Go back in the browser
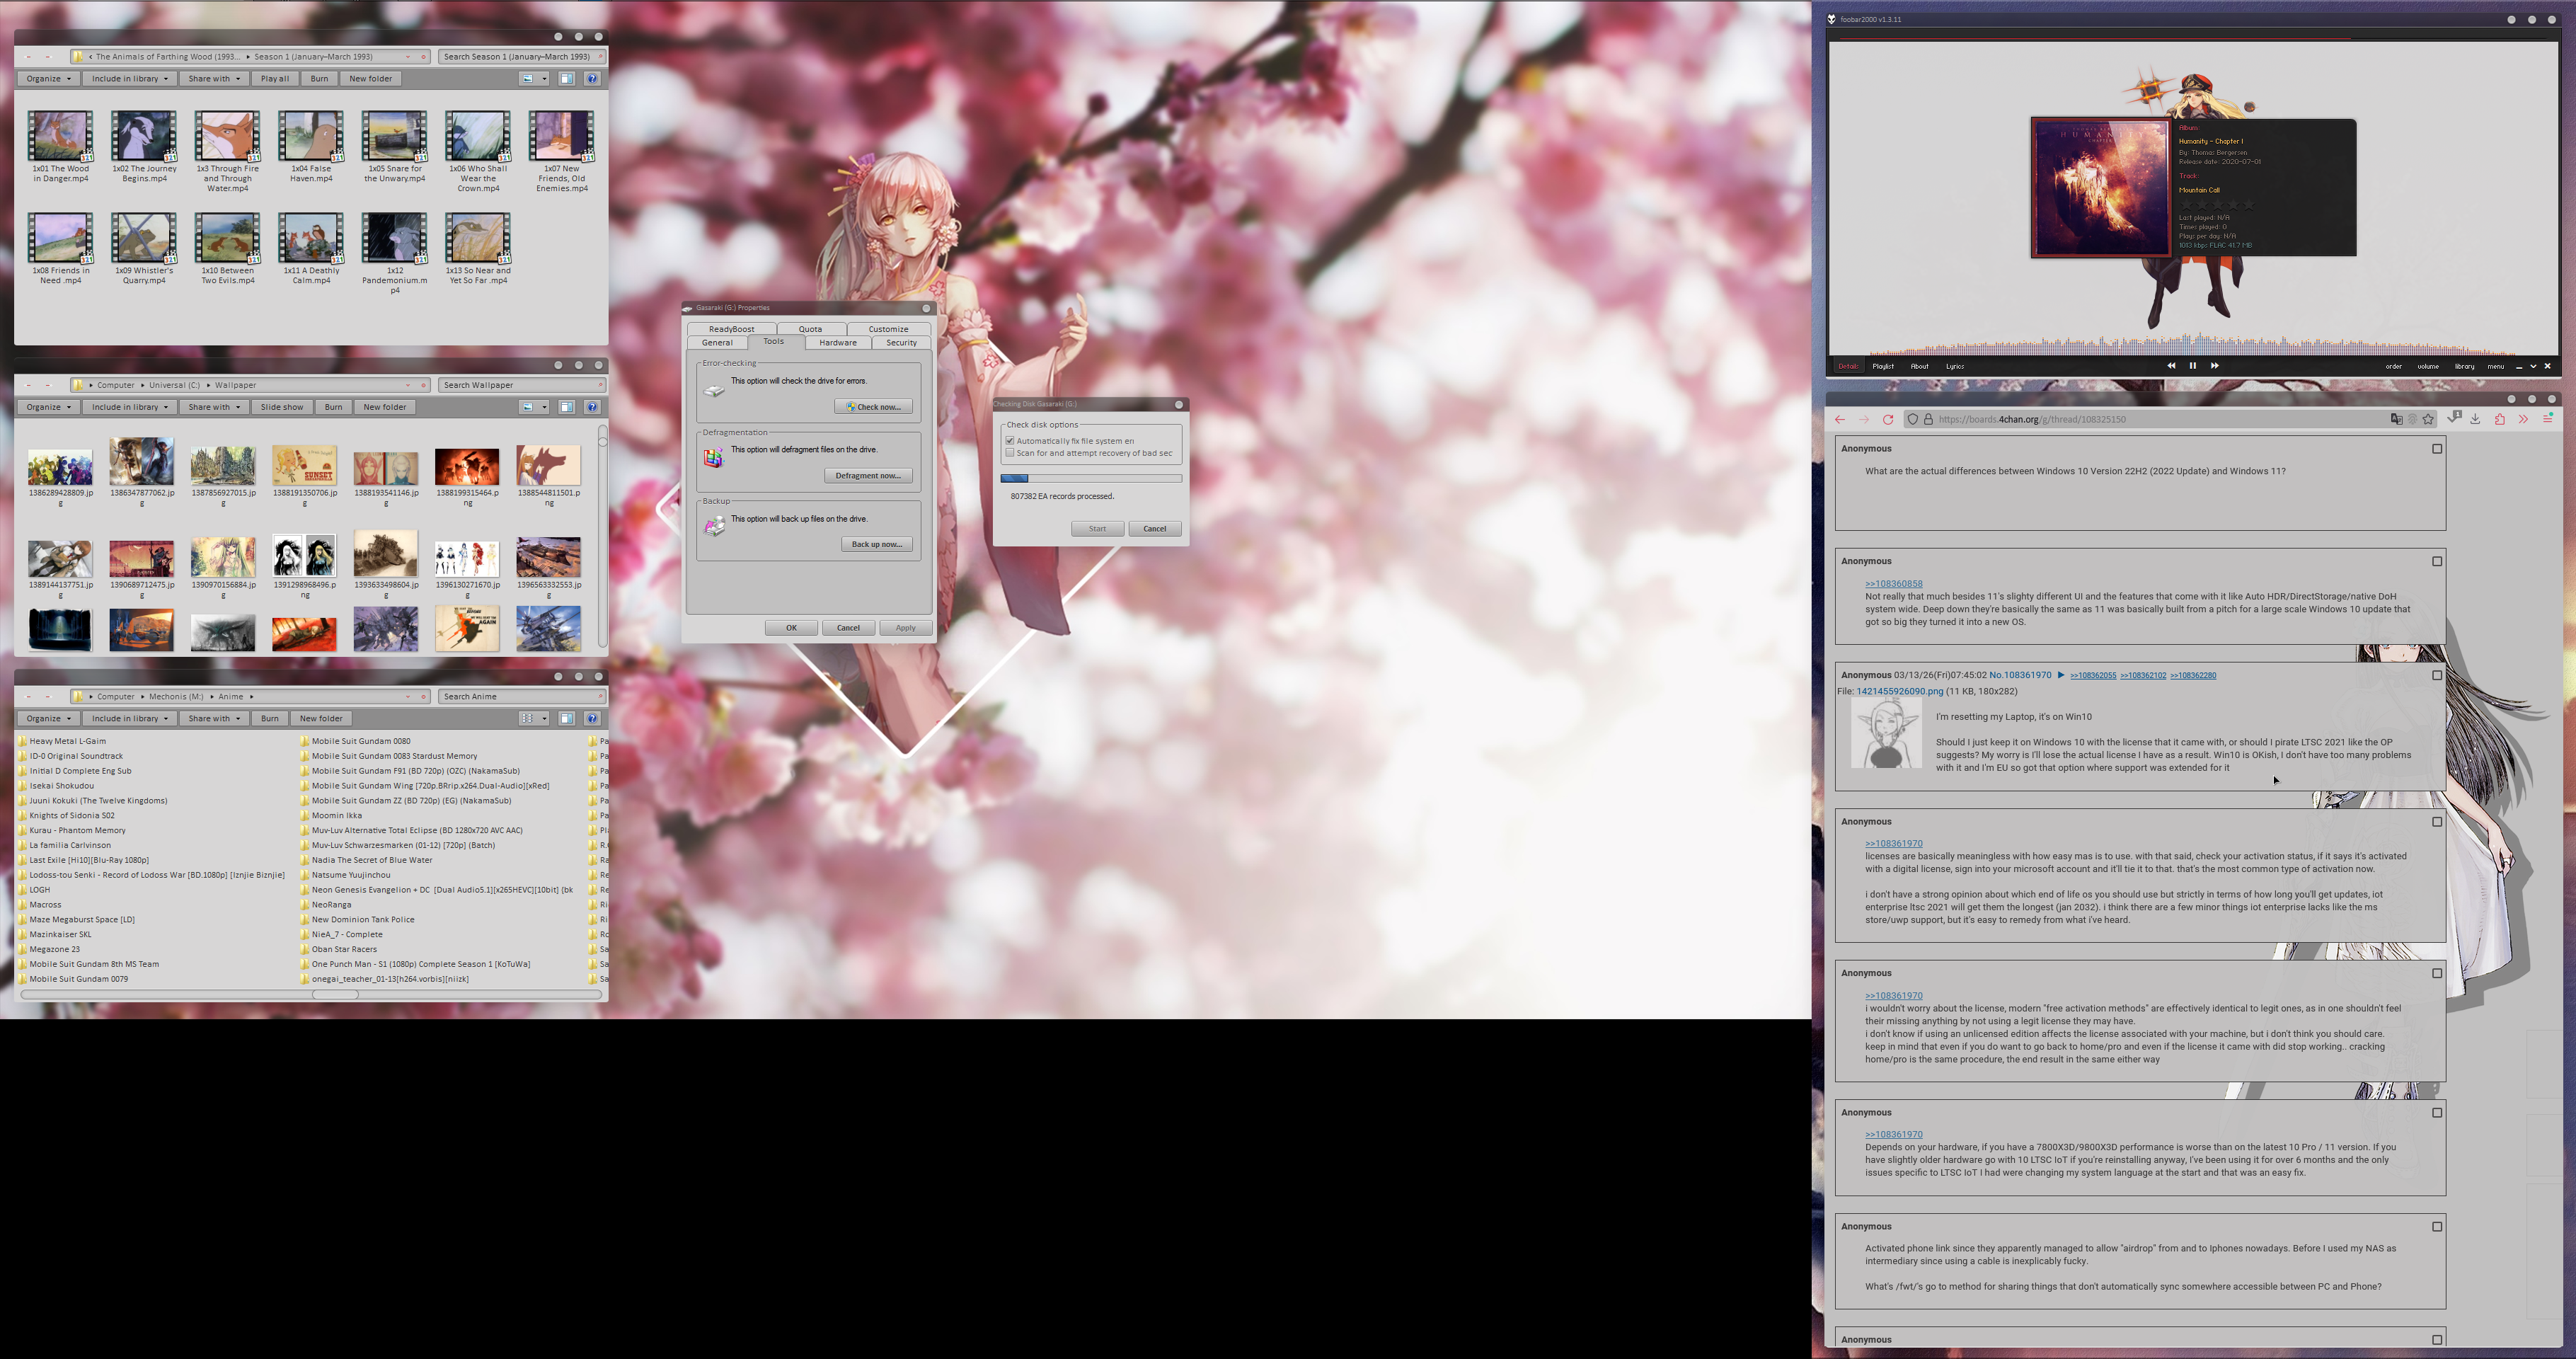The image size is (2576, 1359). pyautogui.click(x=1840, y=419)
